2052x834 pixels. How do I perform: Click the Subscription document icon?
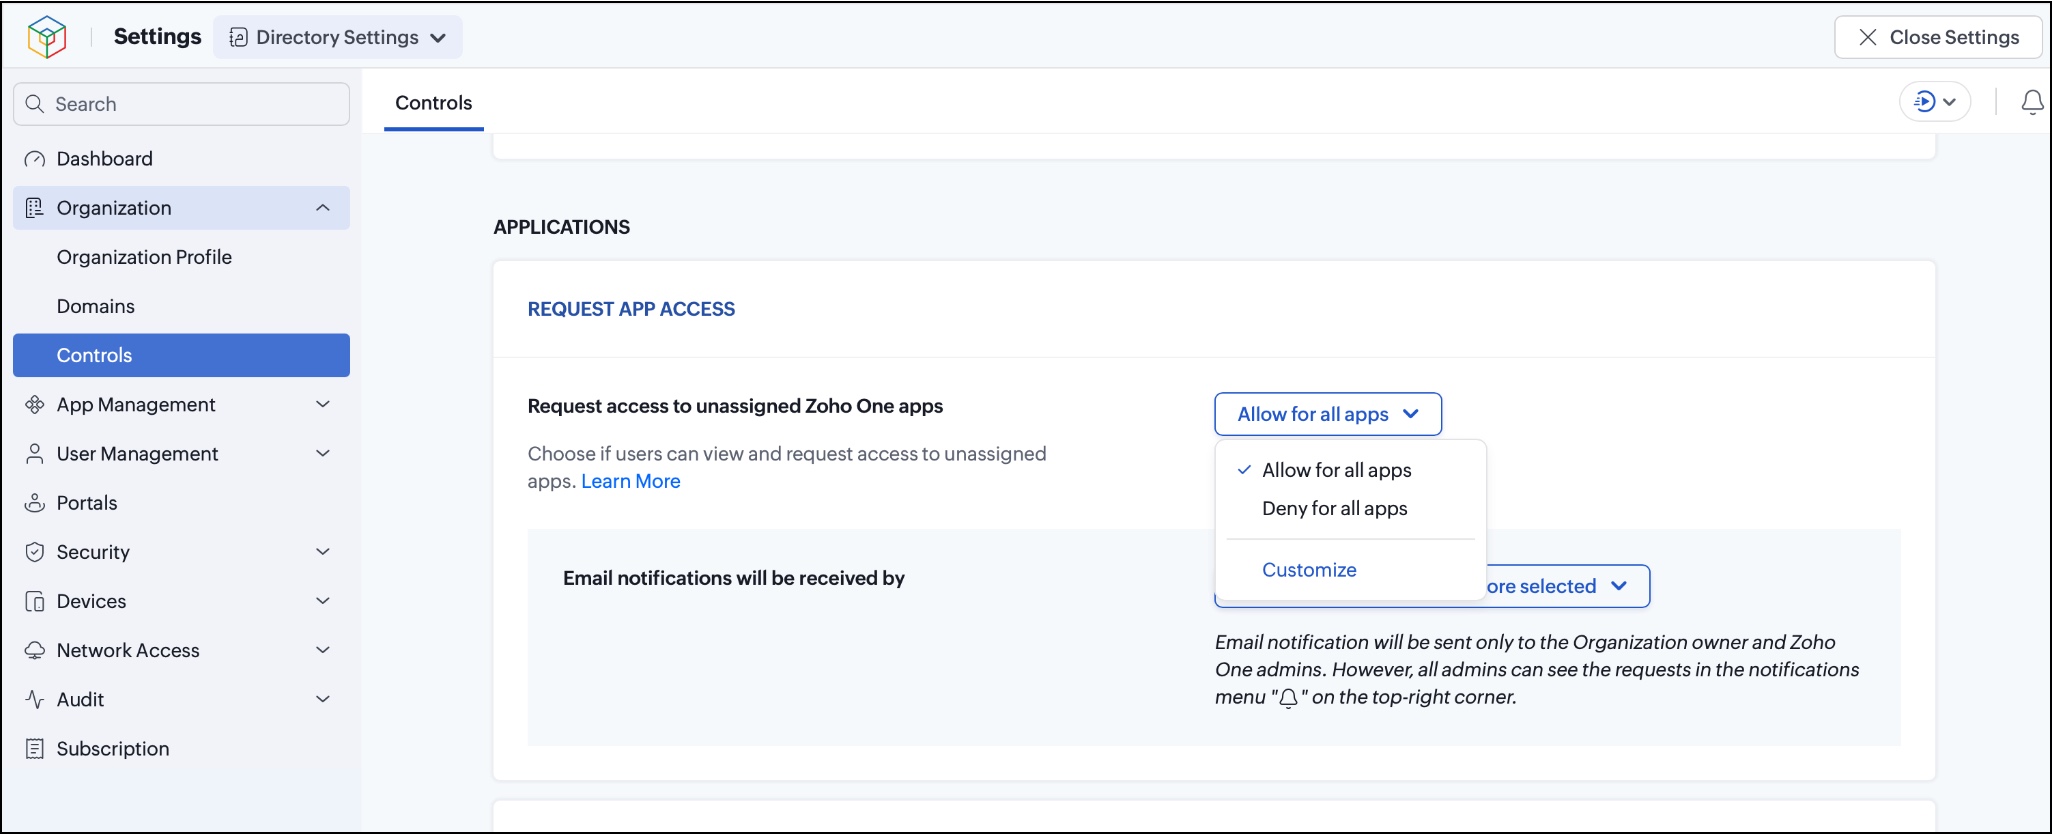tap(35, 749)
